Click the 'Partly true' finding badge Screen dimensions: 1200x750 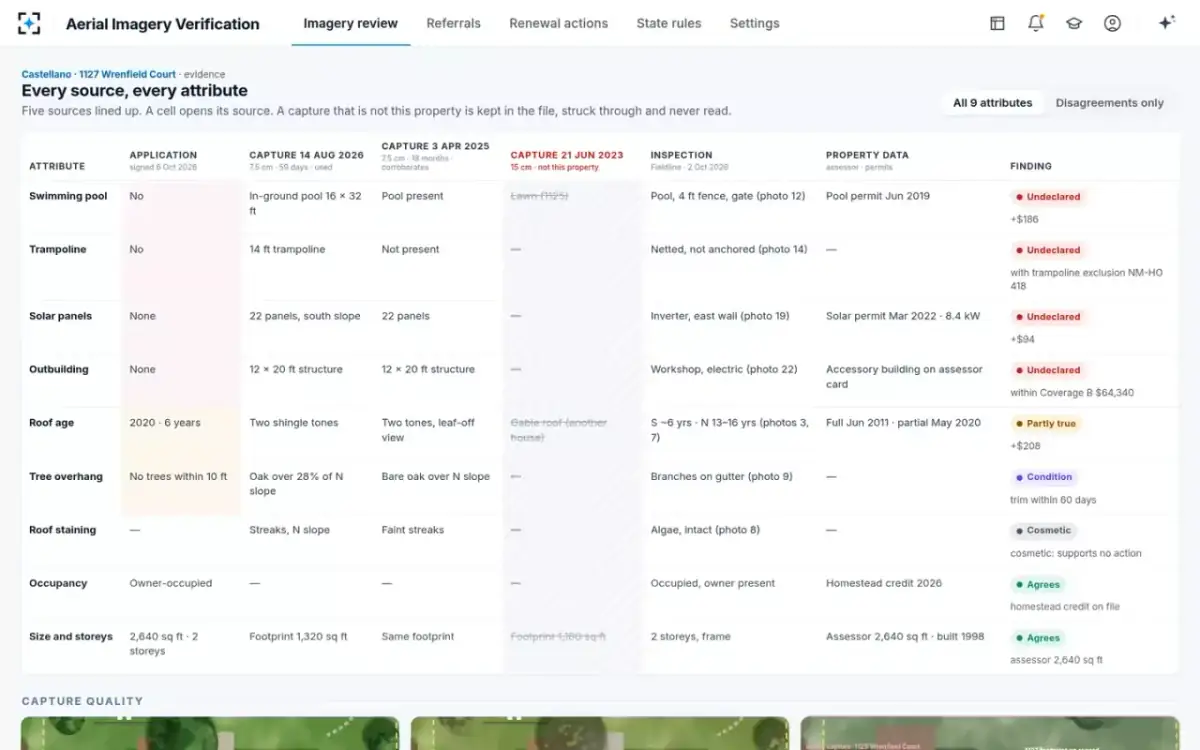[1045, 424]
